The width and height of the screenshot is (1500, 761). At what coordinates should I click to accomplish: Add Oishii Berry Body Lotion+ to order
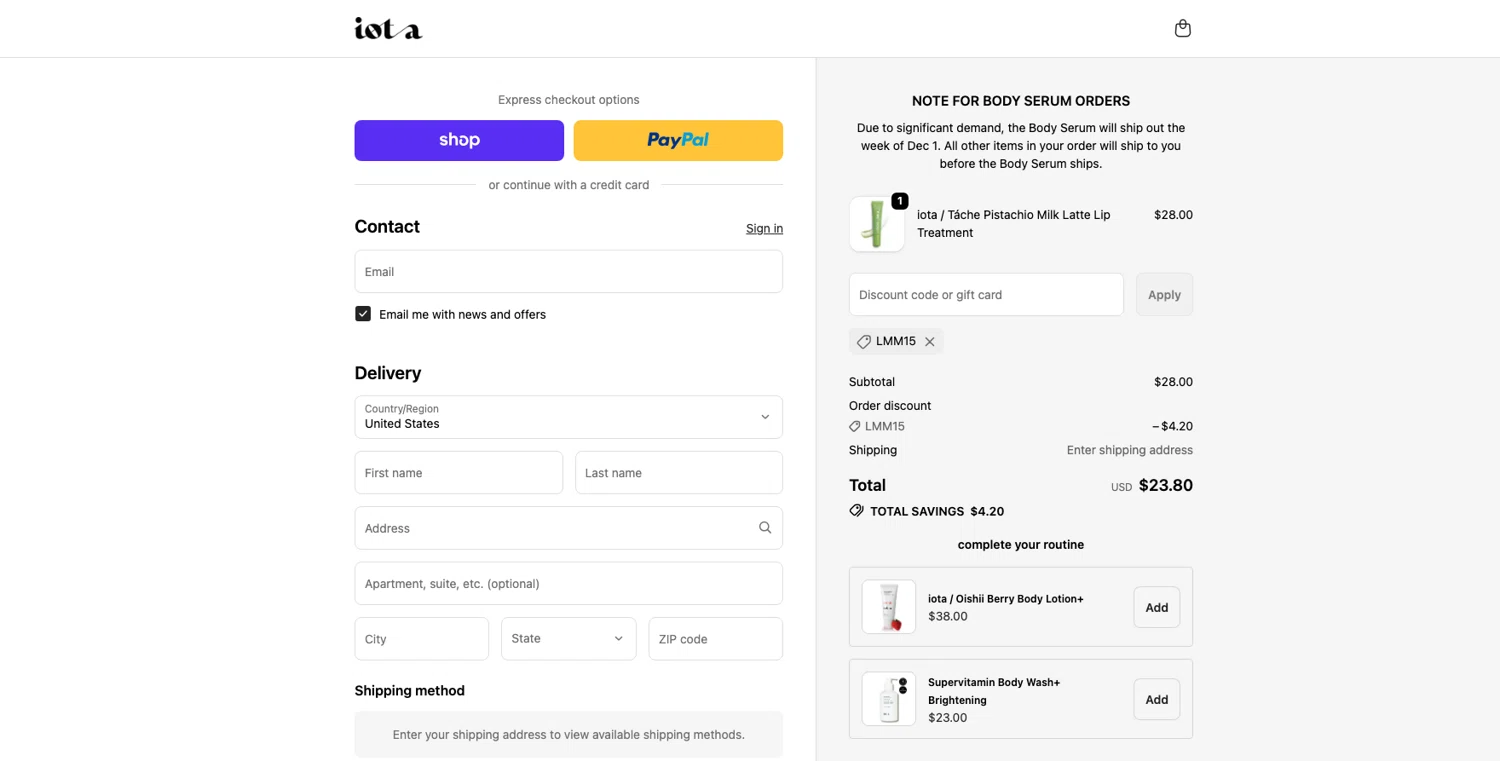point(1156,608)
